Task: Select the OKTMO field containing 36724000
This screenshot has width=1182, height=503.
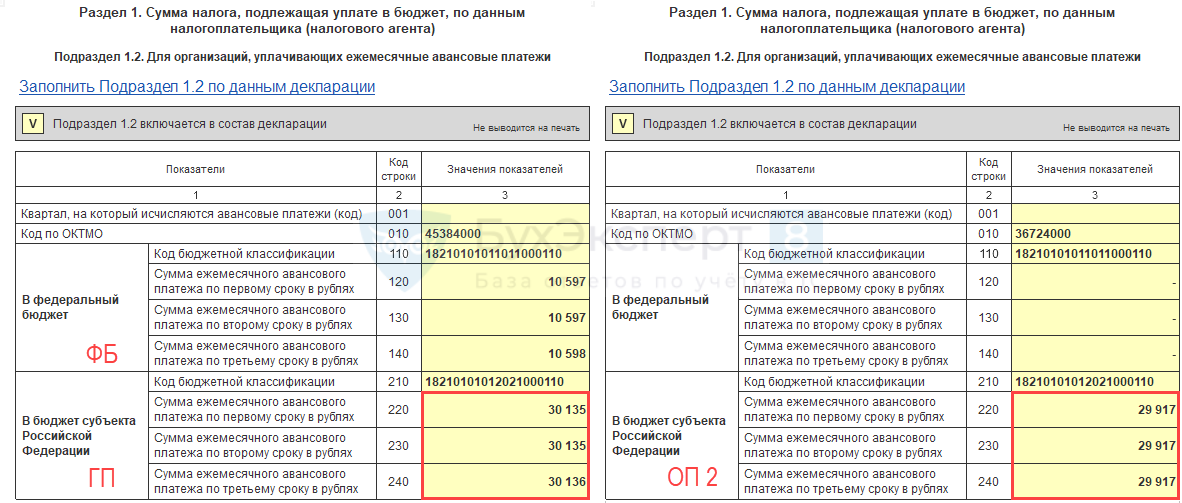Action: (1095, 234)
